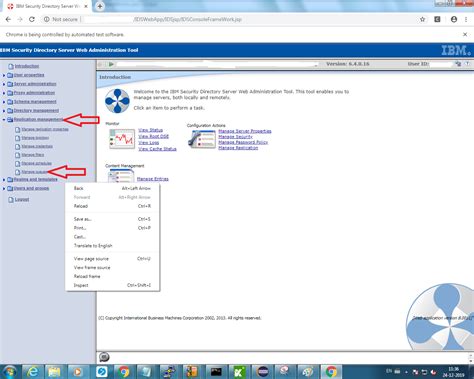
Task: Open Manage queues in the sidebar
Action: tap(35, 172)
